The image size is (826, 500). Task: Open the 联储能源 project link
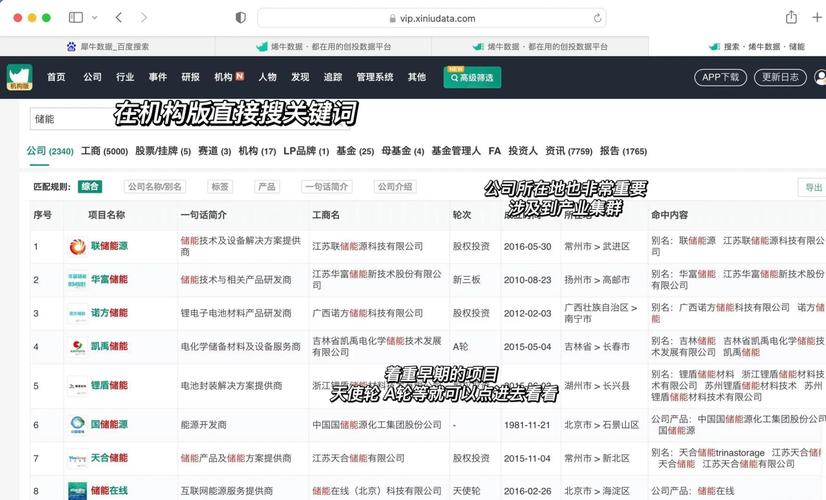click(109, 246)
